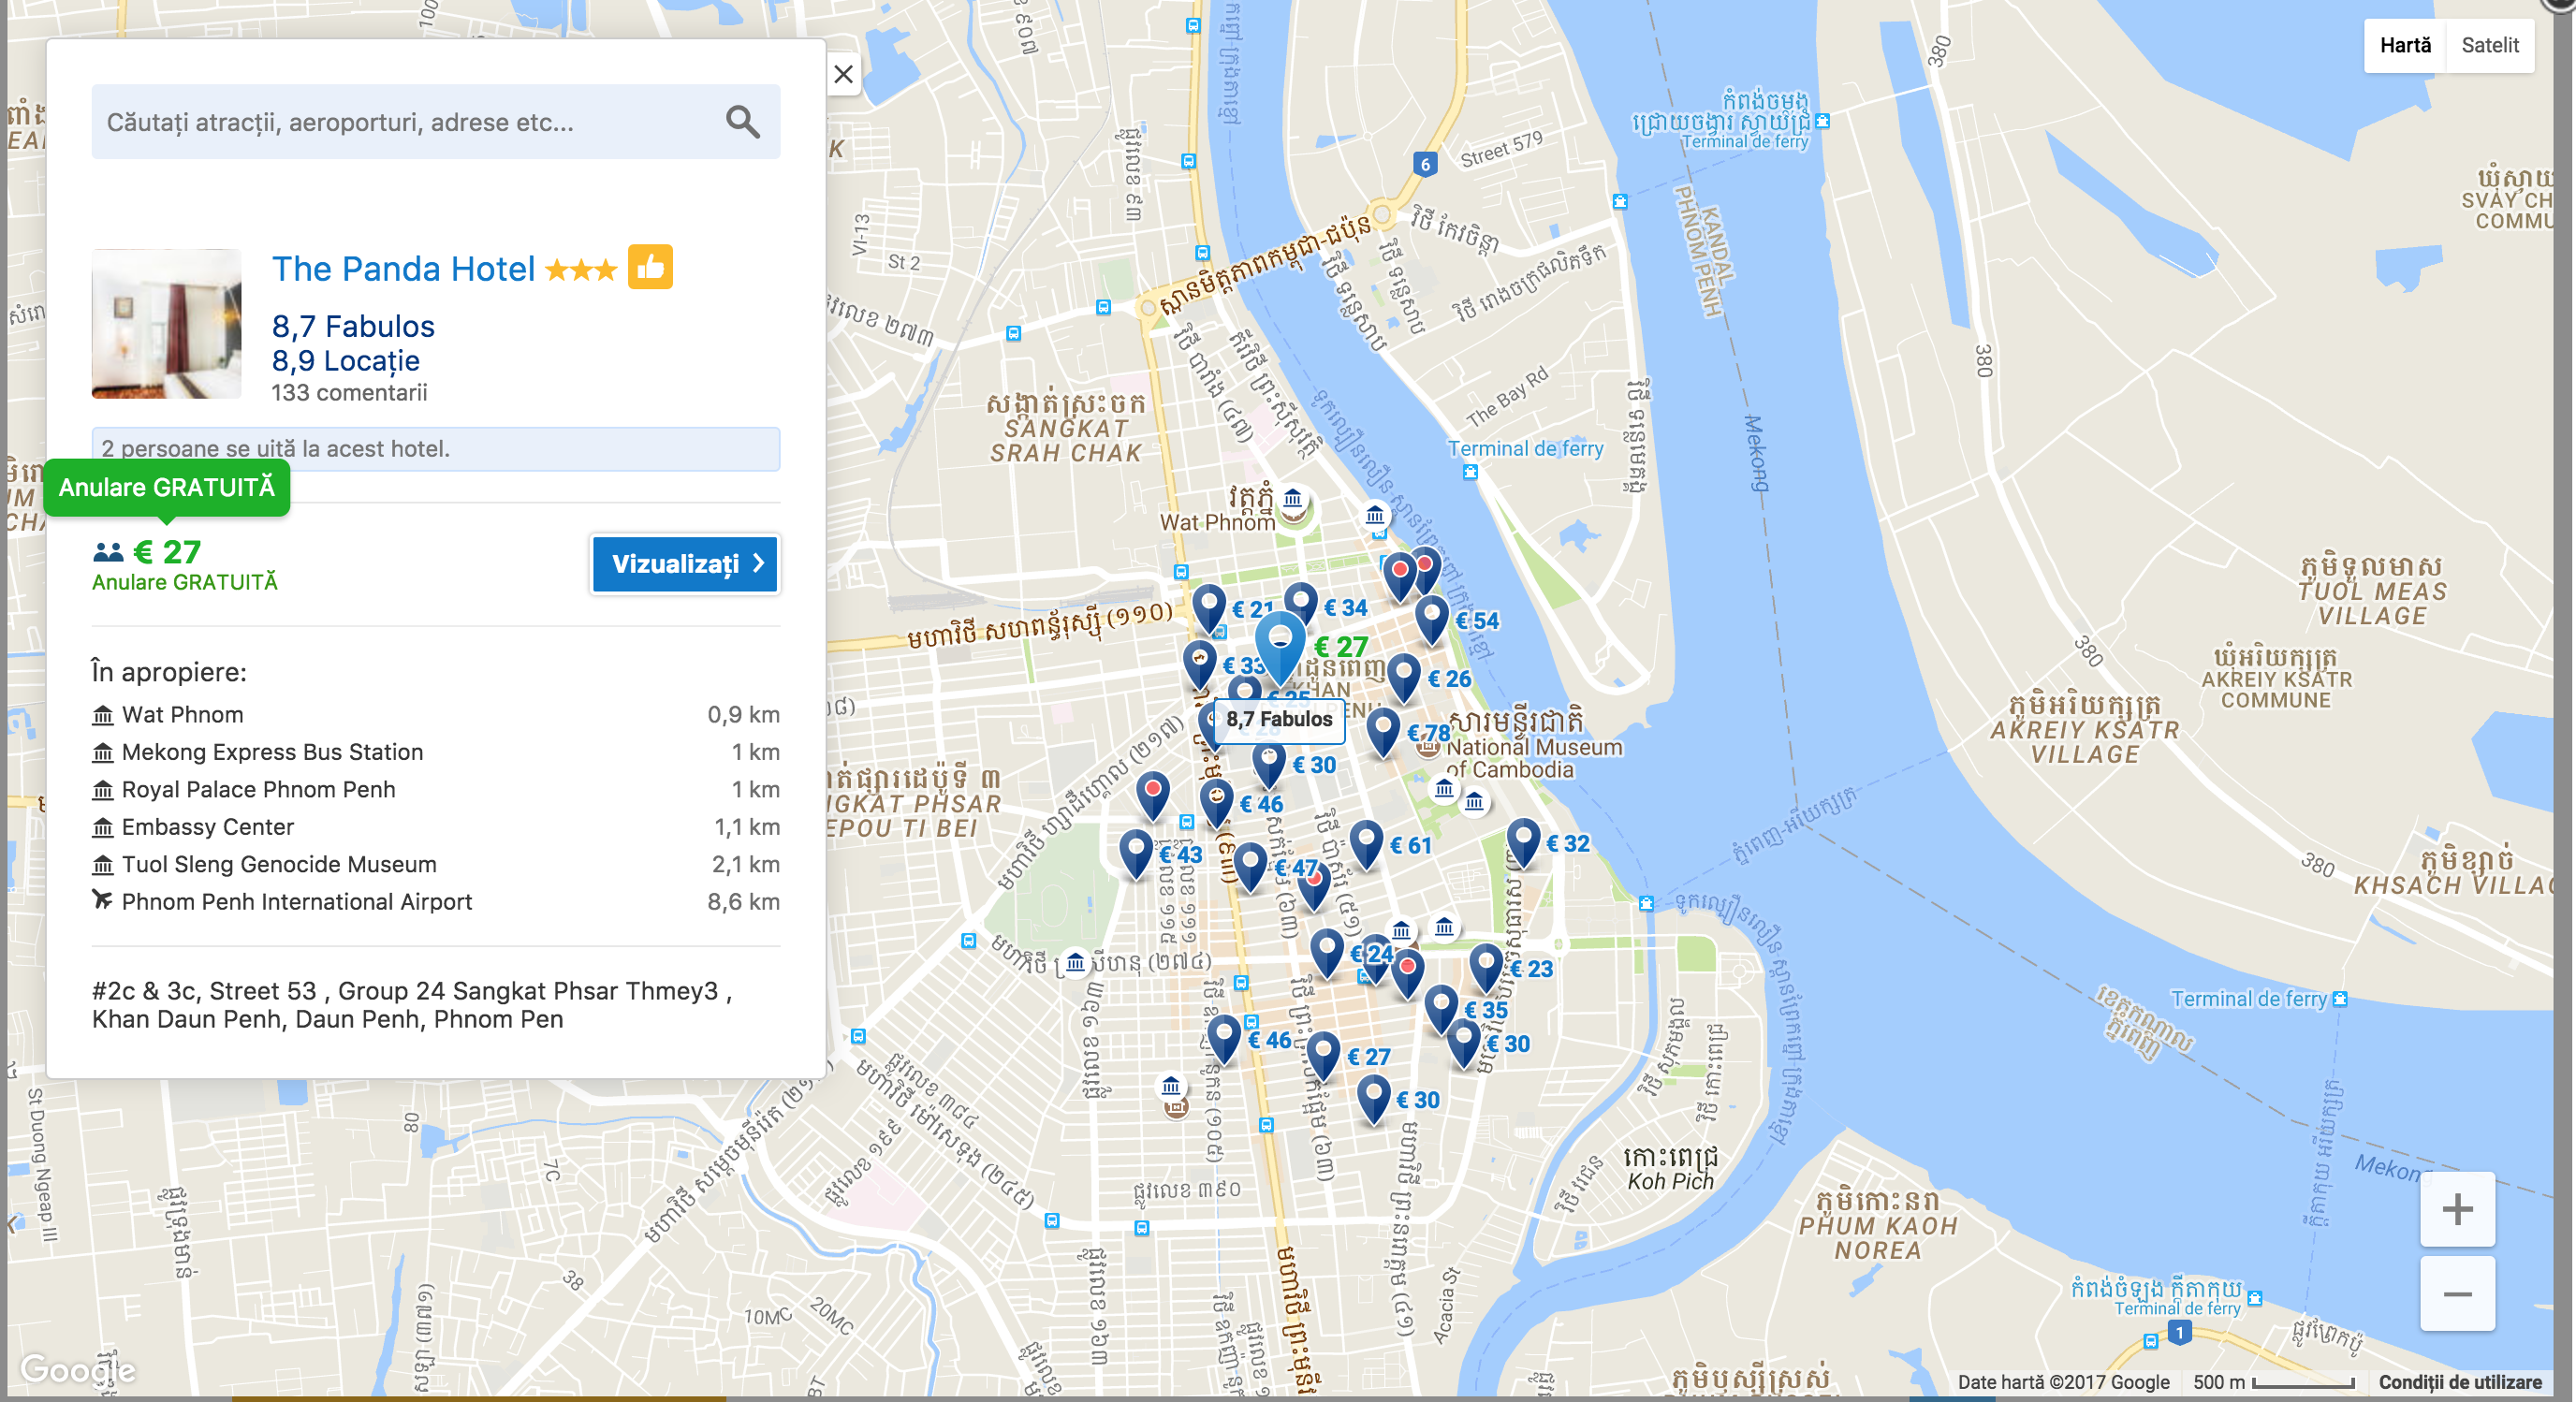2576x1402 pixels.
Task: Switch map to Satelit view
Action: tap(2489, 45)
